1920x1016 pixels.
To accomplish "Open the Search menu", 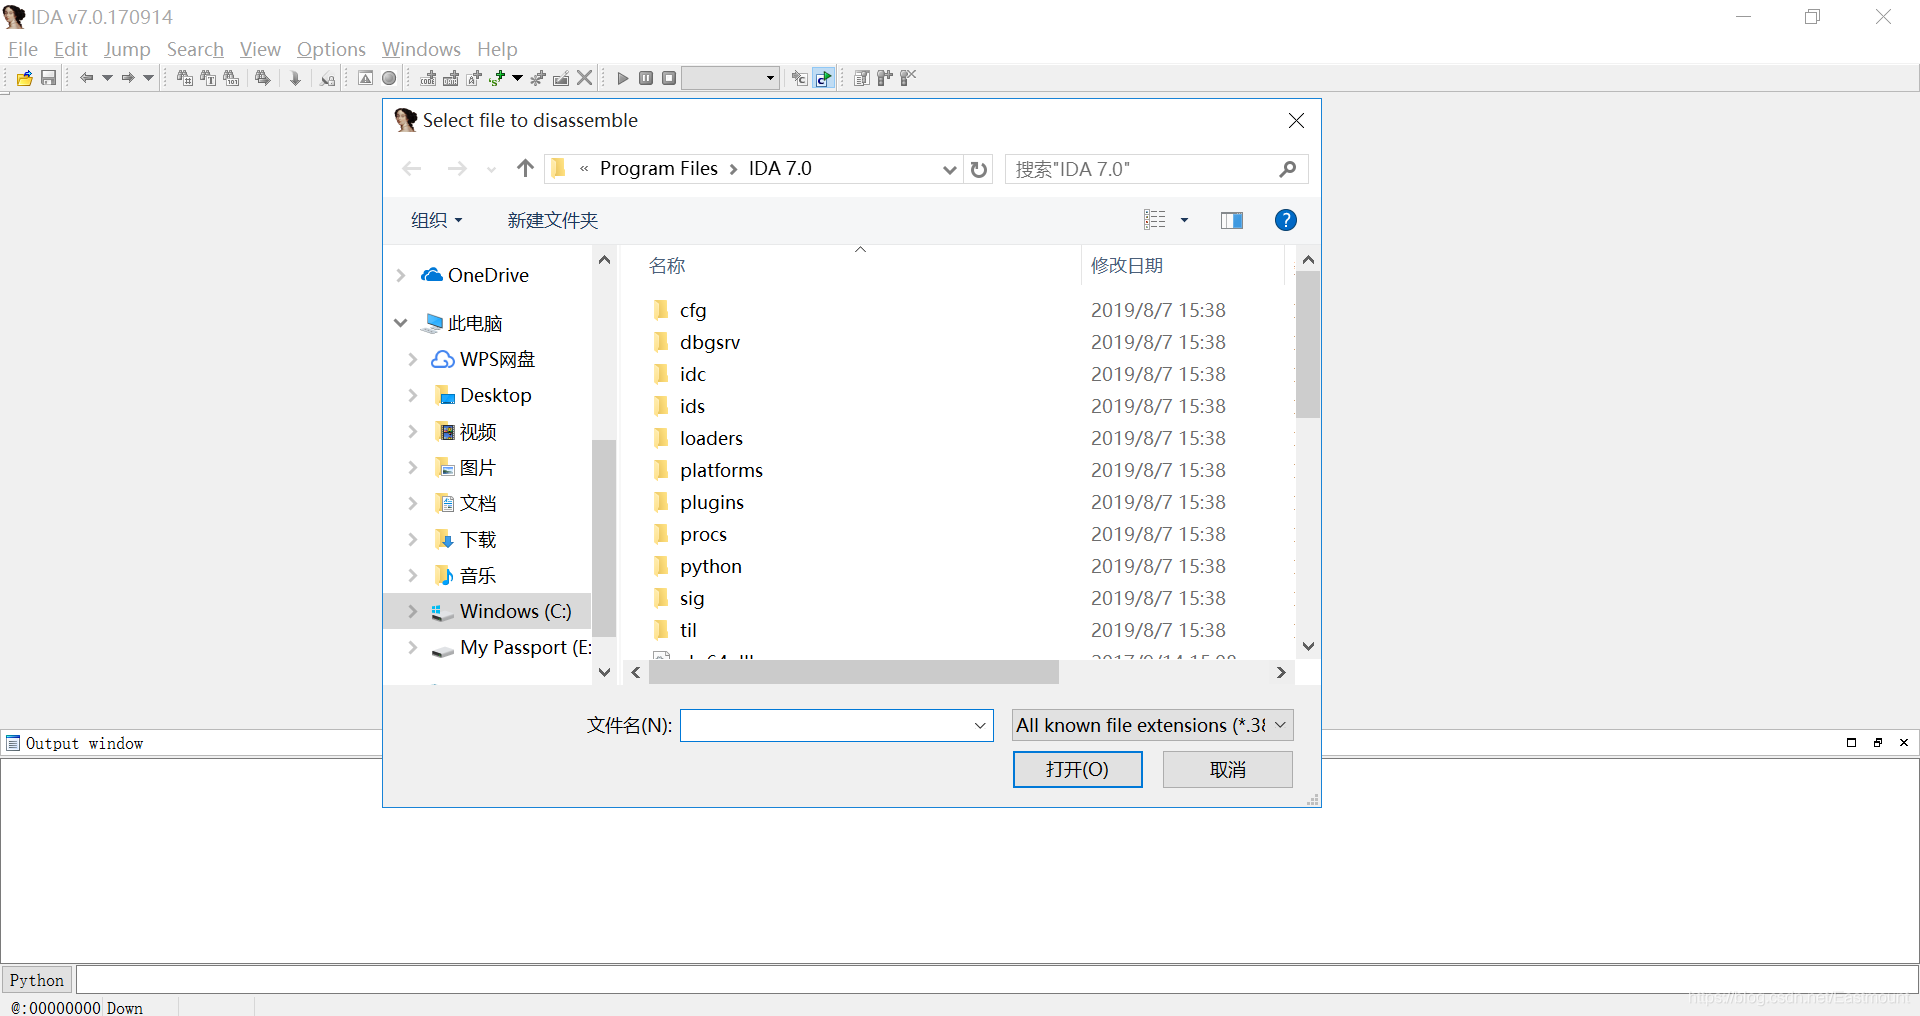I will click(195, 49).
